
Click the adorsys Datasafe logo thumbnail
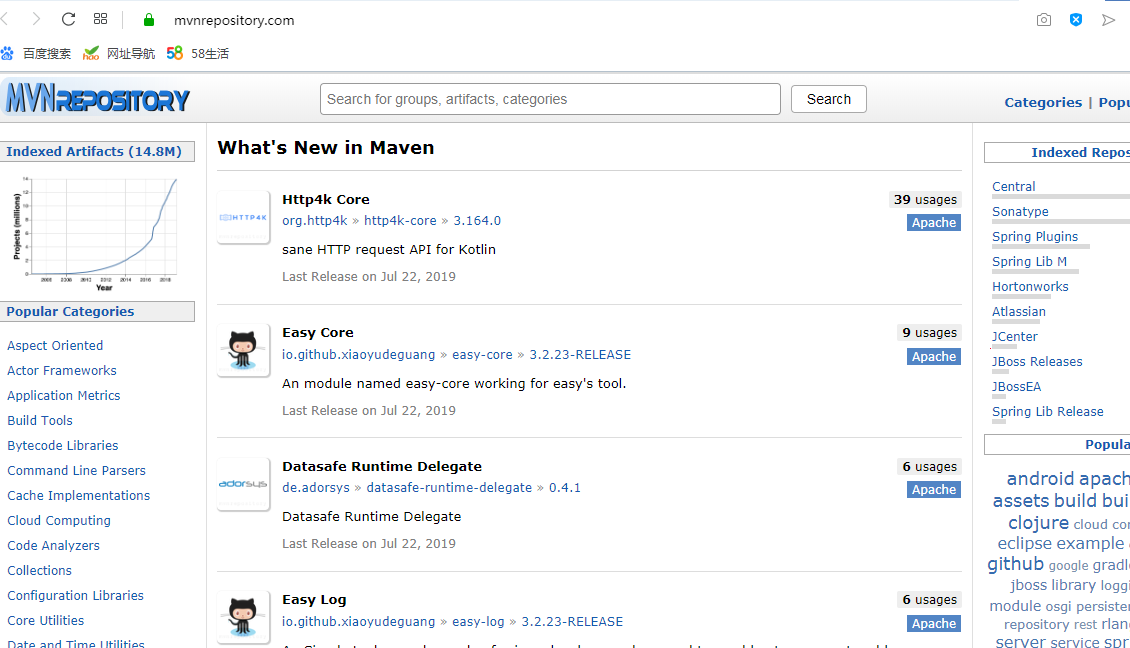pyautogui.click(x=243, y=484)
